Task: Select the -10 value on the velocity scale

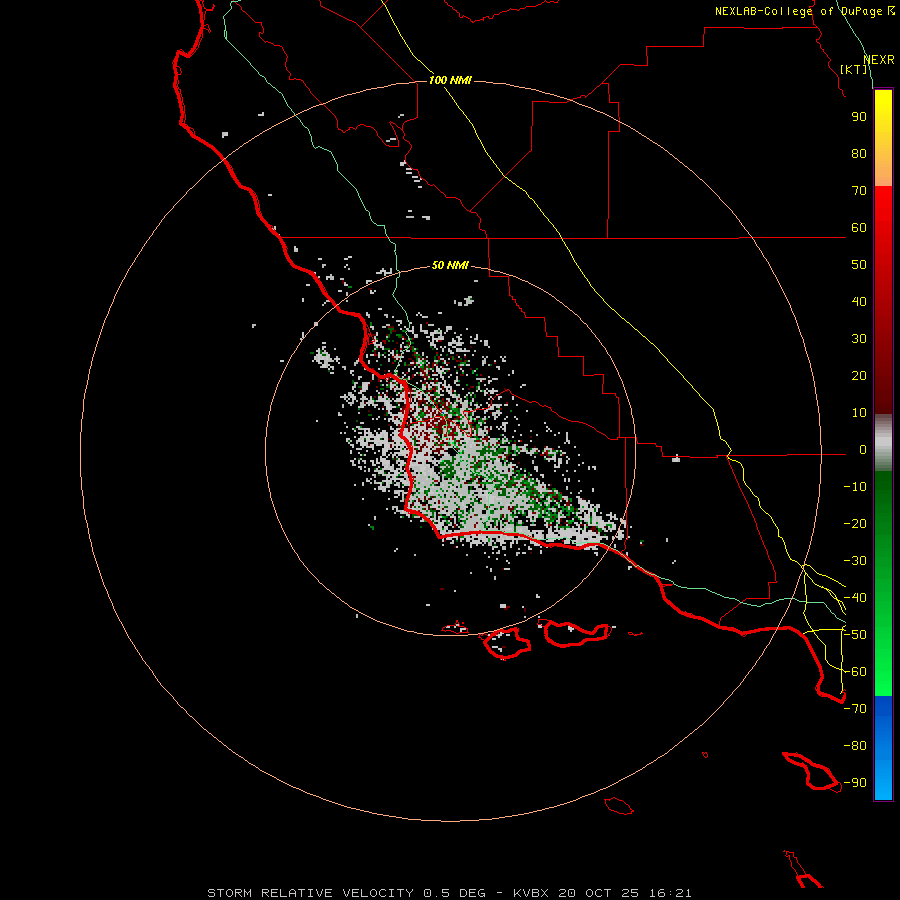Action: point(855,487)
